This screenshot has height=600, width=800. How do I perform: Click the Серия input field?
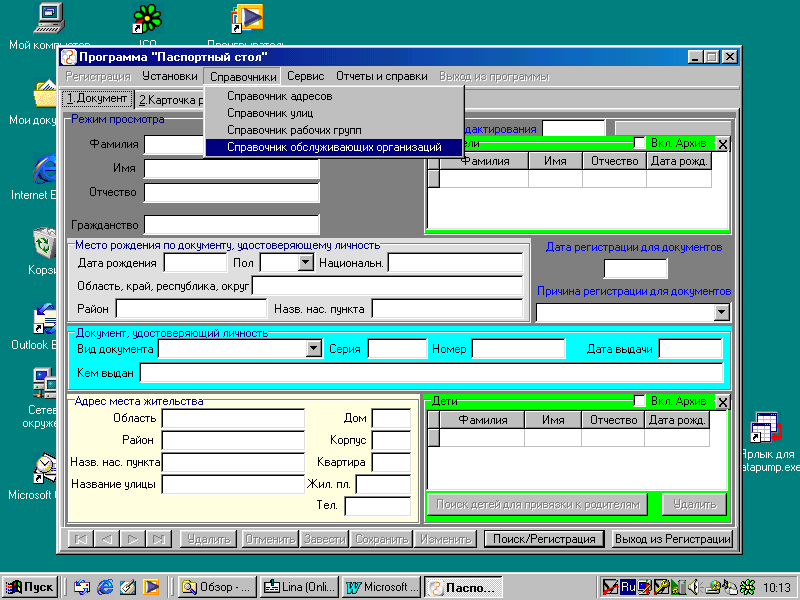coord(397,349)
